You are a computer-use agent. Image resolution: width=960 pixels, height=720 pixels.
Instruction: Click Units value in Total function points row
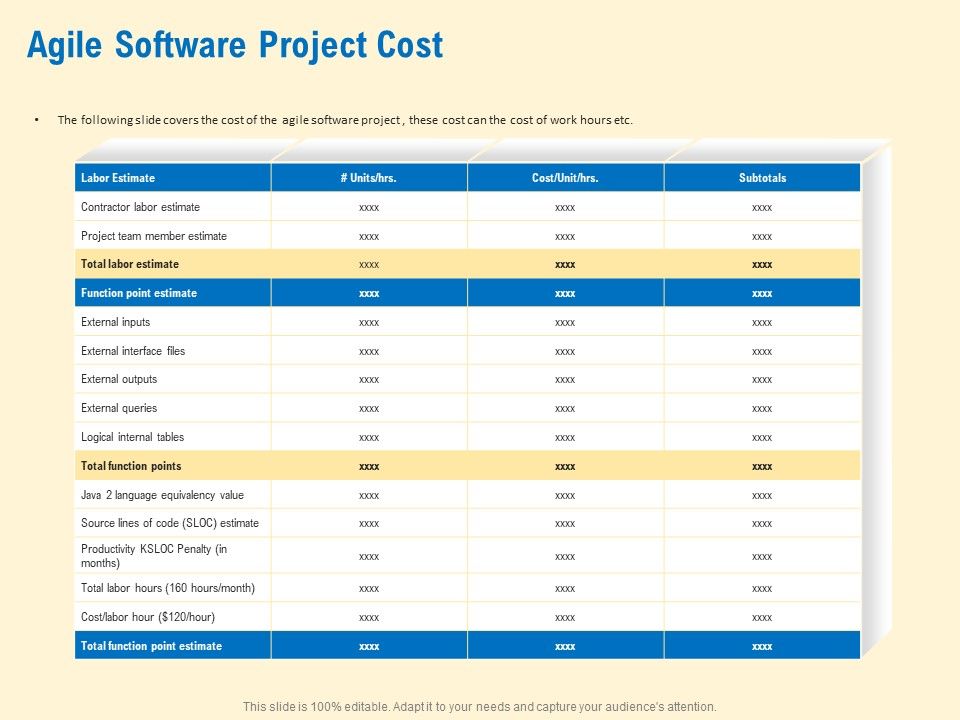coord(369,467)
